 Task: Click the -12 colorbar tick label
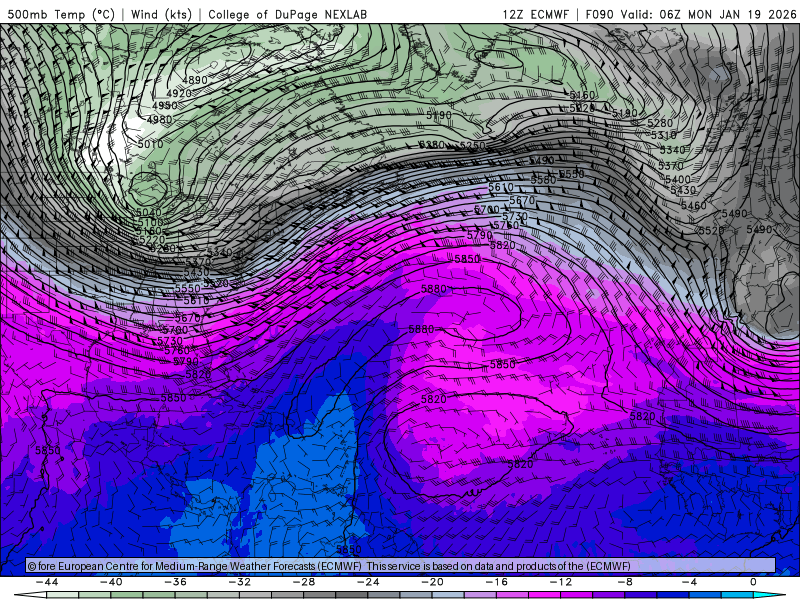(561, 582)
